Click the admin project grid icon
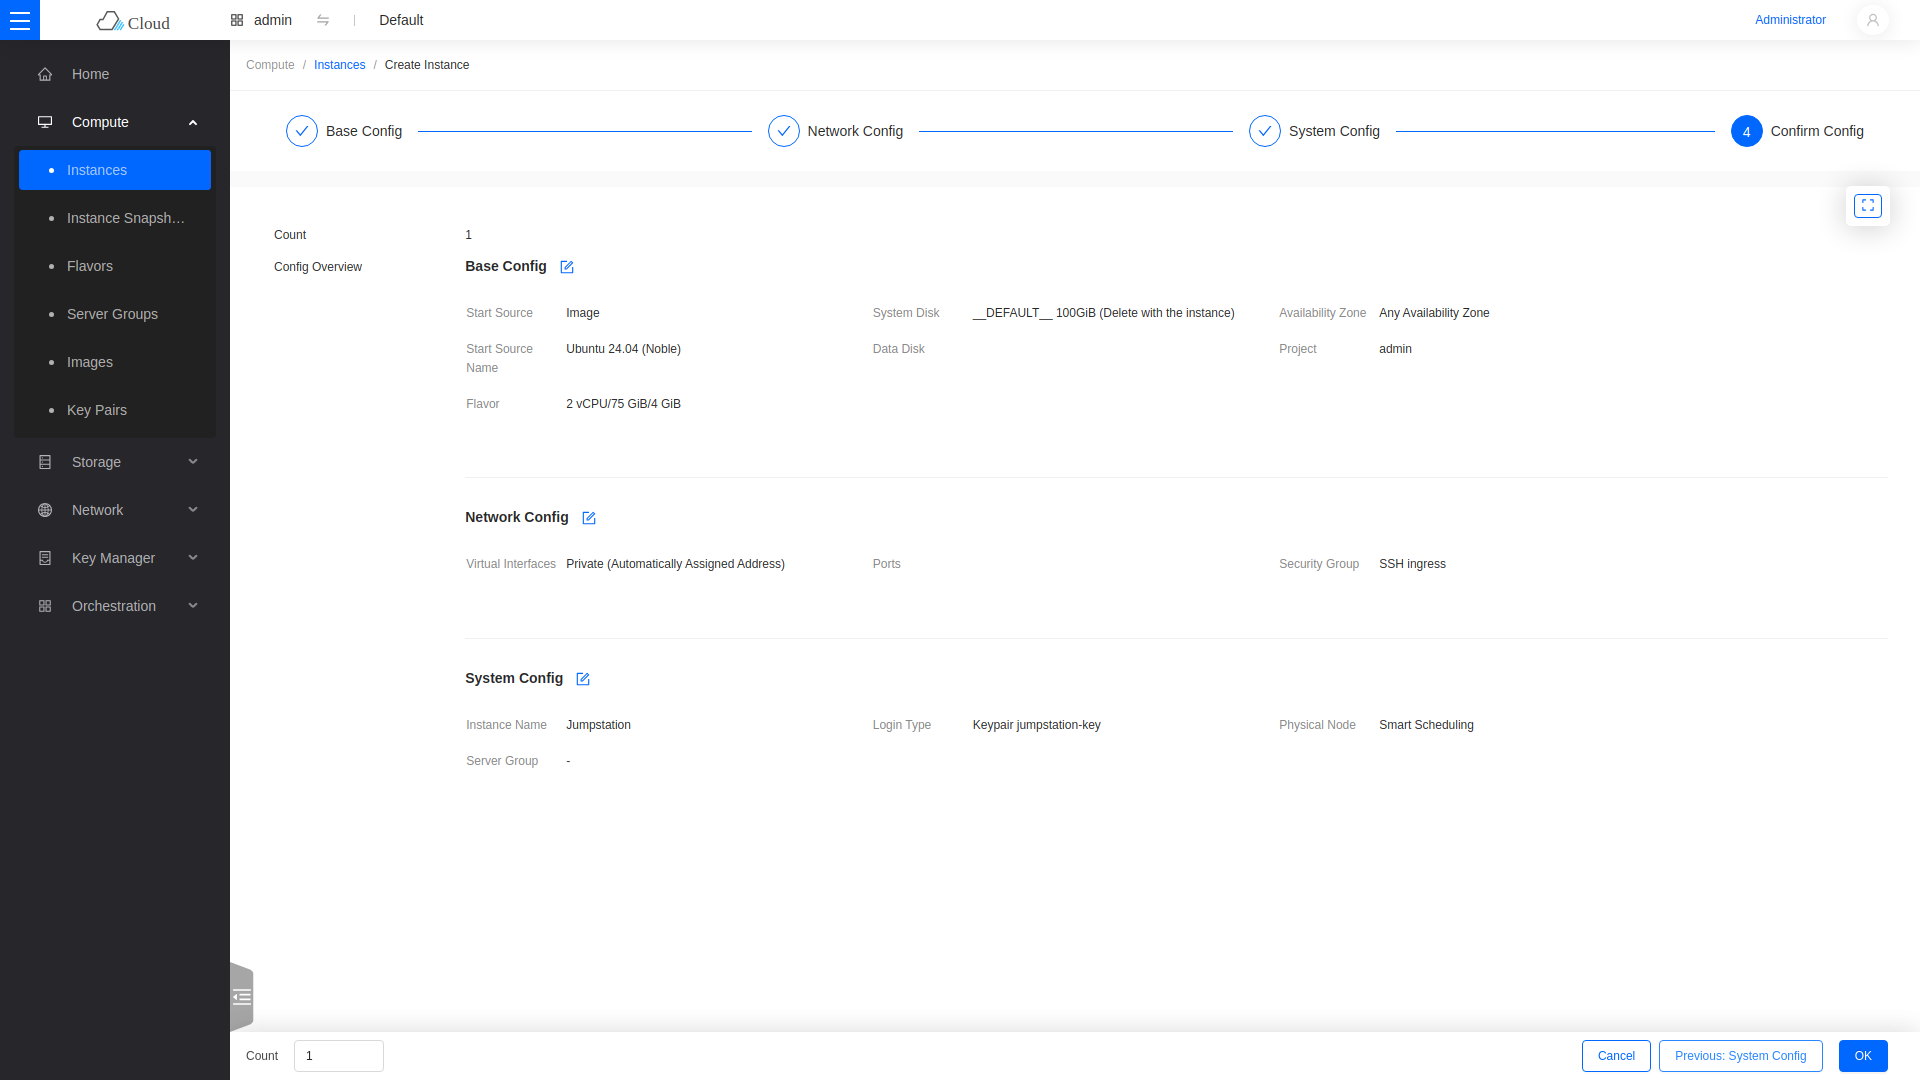This screenshot has height=1080, width=1920. tap(237, 20)
